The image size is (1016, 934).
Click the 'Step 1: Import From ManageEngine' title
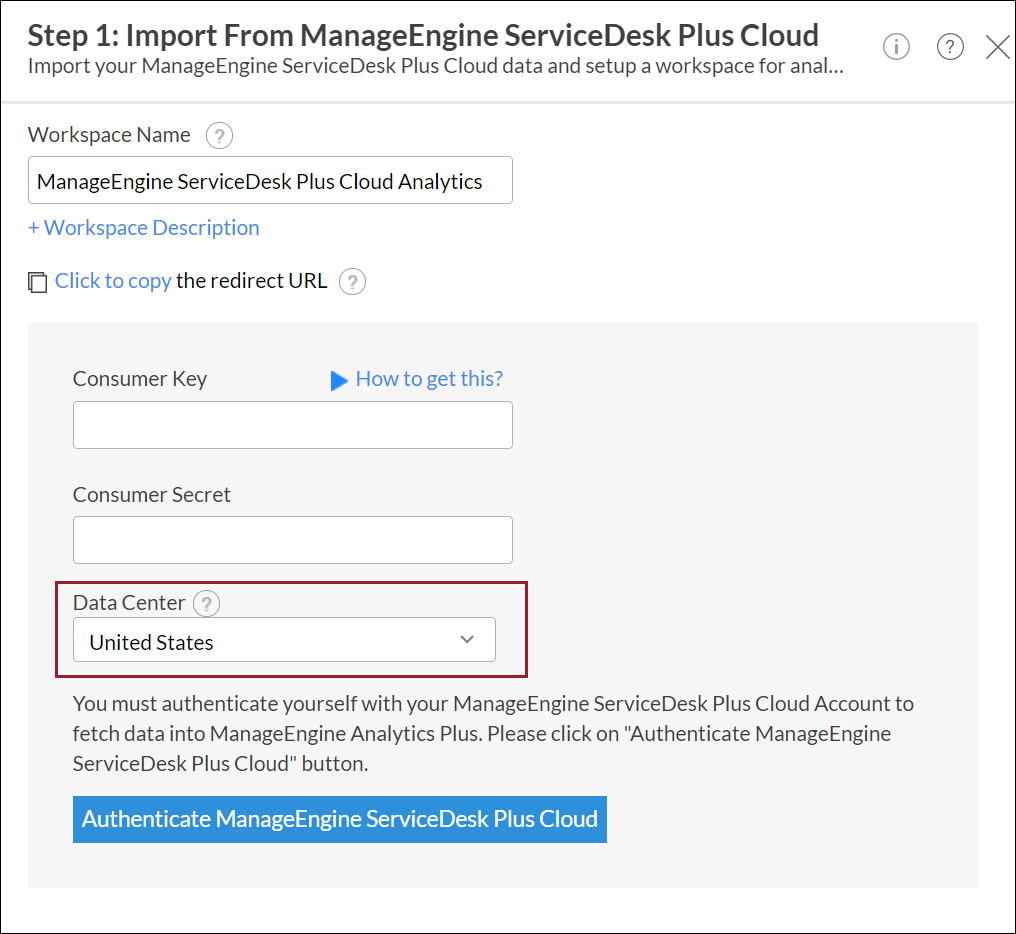pos(423,35)
